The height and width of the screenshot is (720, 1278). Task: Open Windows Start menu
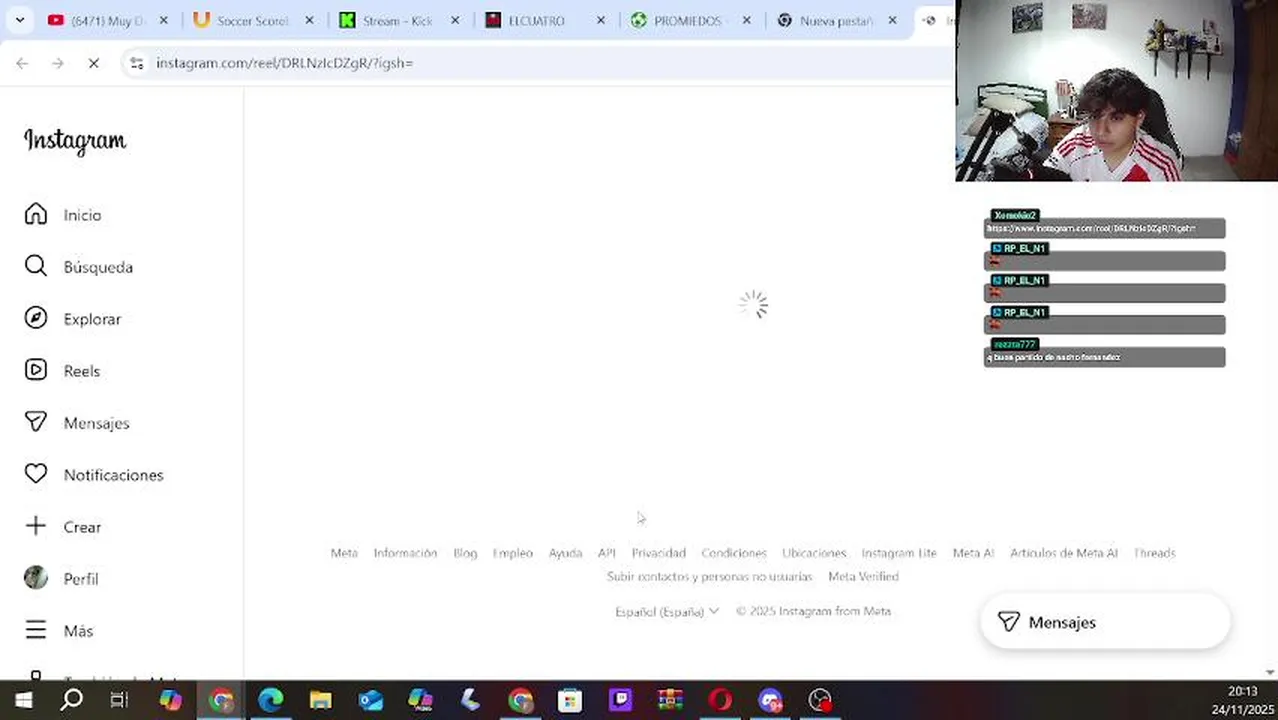click(x=23, y=700)
